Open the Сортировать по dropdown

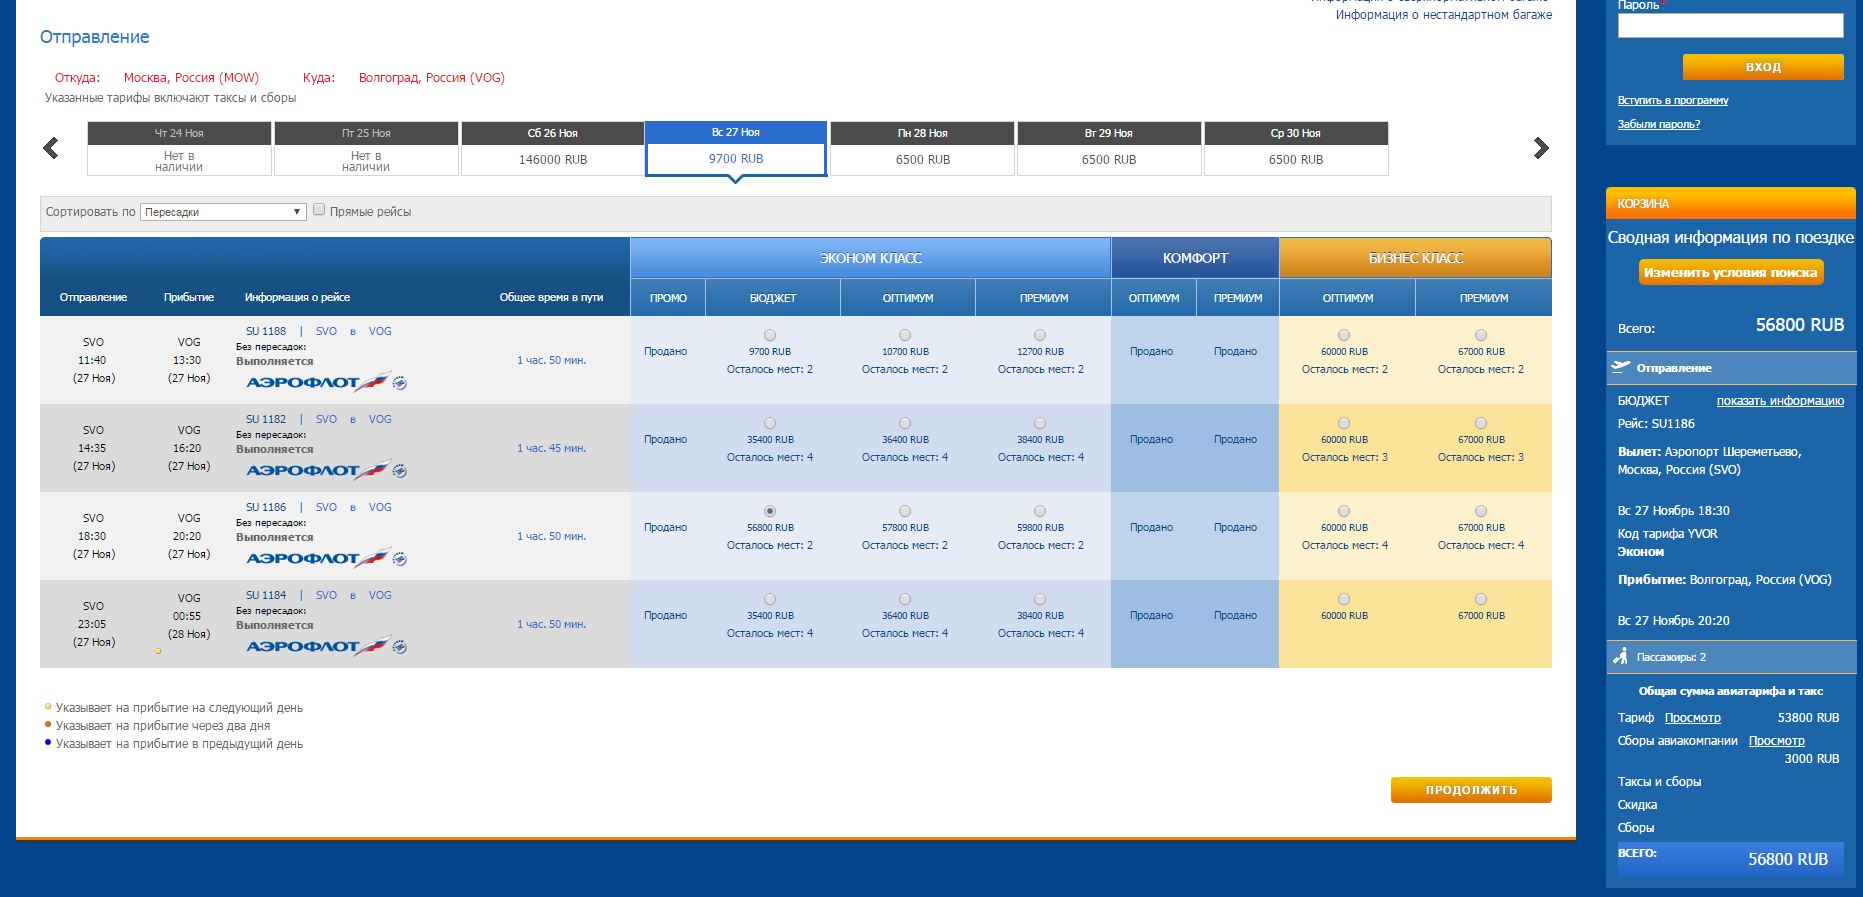pos(223,212)
